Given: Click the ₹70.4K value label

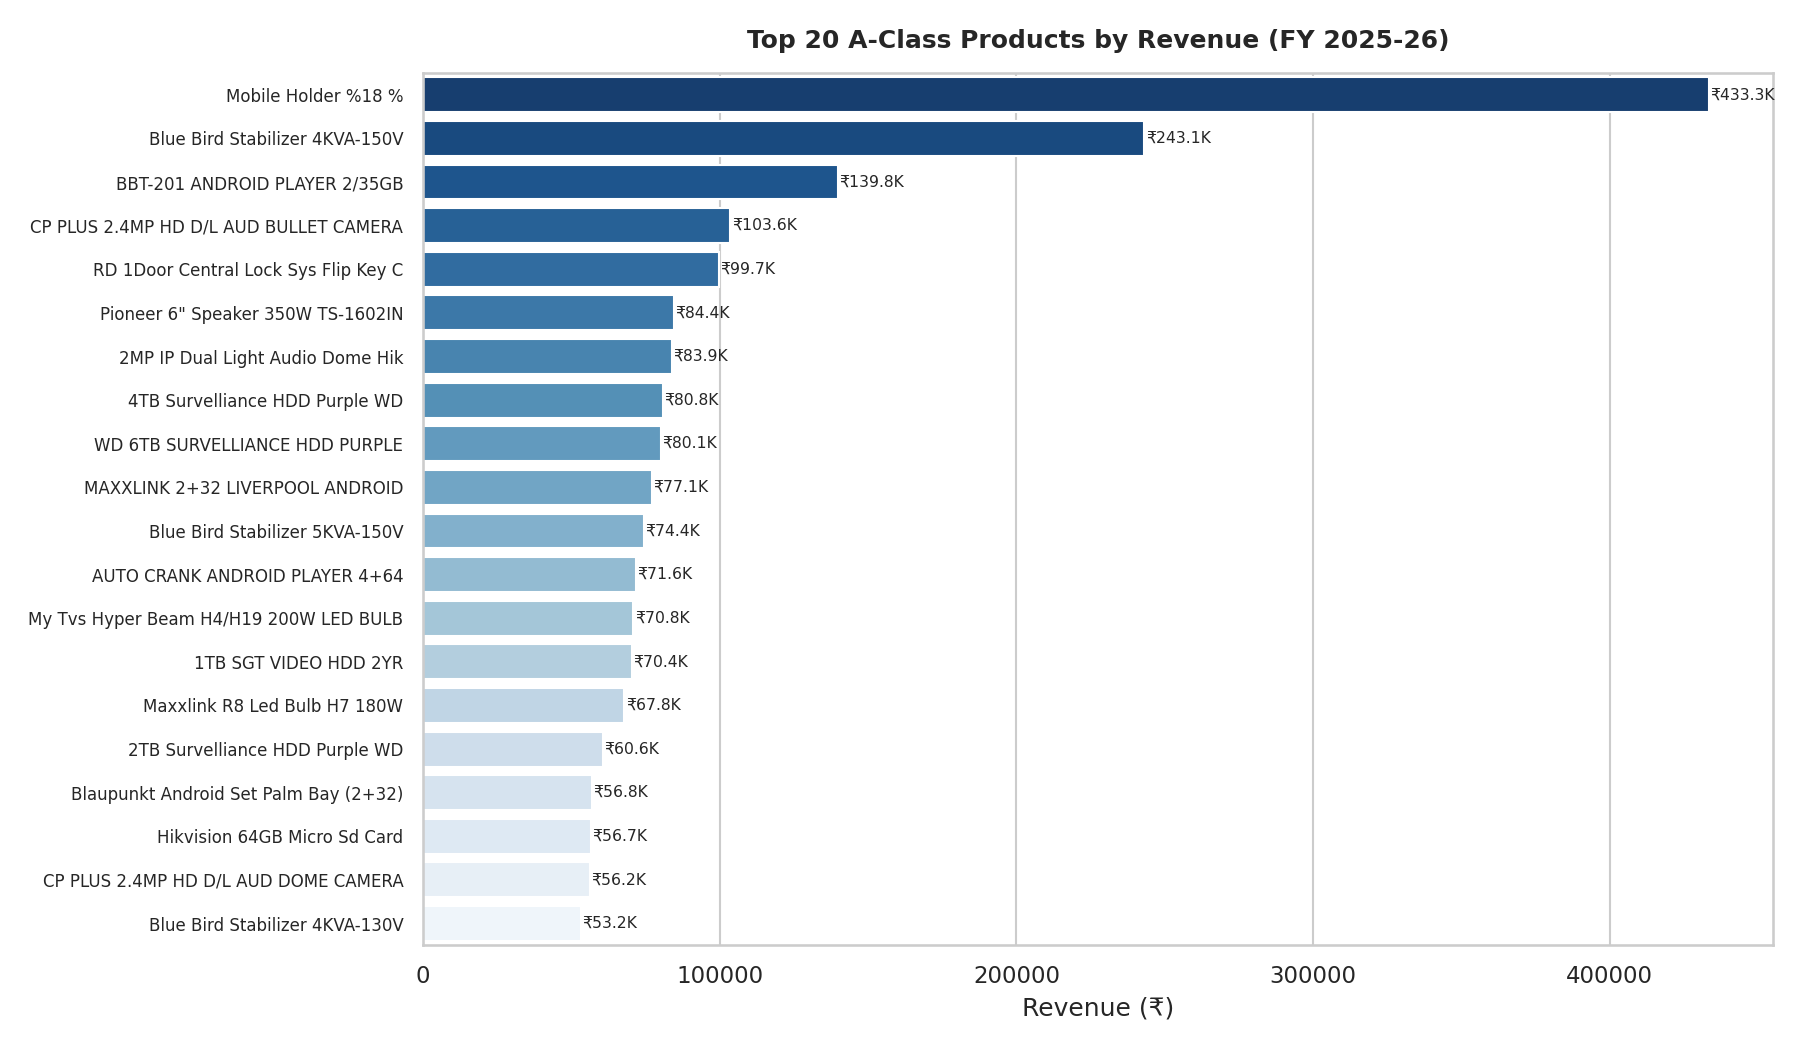Looking at the screenshot, I should [x=660, y=662].
